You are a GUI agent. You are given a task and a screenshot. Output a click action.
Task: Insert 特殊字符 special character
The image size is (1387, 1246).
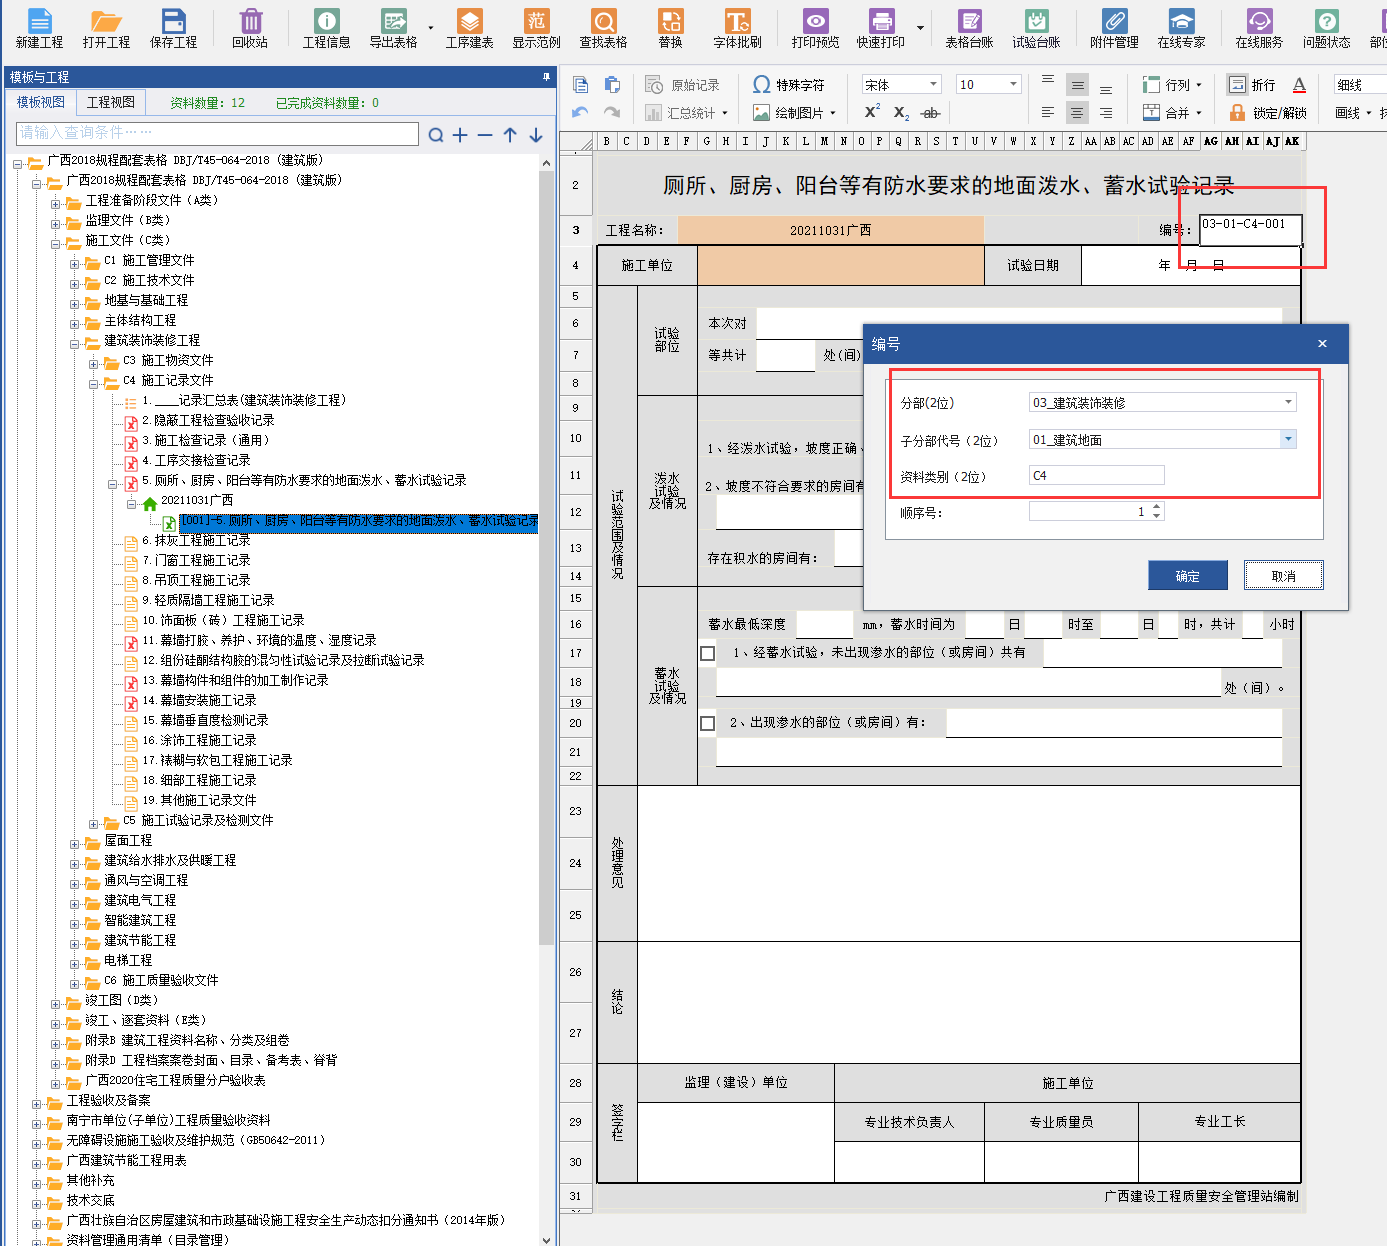[x=789, y=85]
